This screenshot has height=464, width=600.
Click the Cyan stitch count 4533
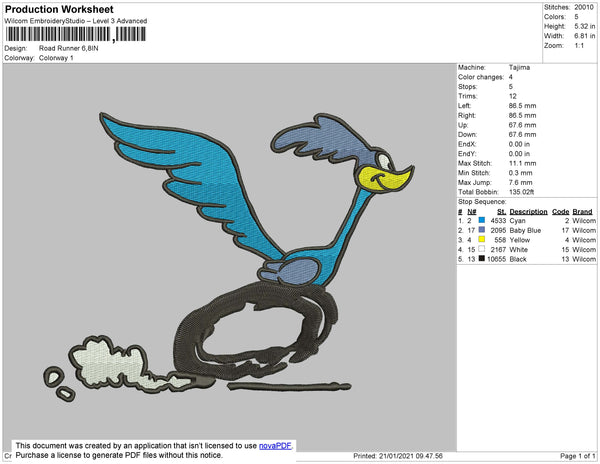[x=498, y=221]
